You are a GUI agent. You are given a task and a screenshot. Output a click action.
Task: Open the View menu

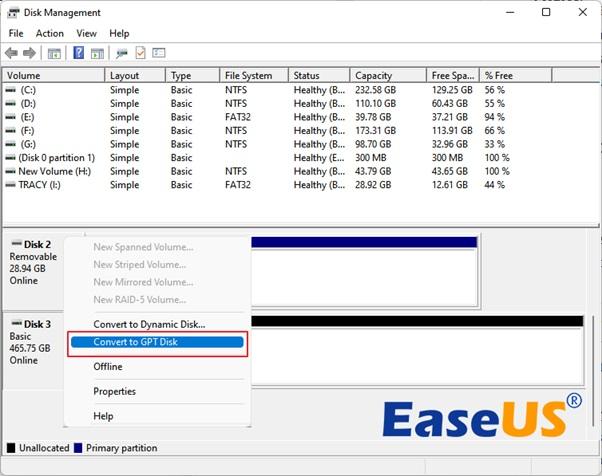(86, 33)
